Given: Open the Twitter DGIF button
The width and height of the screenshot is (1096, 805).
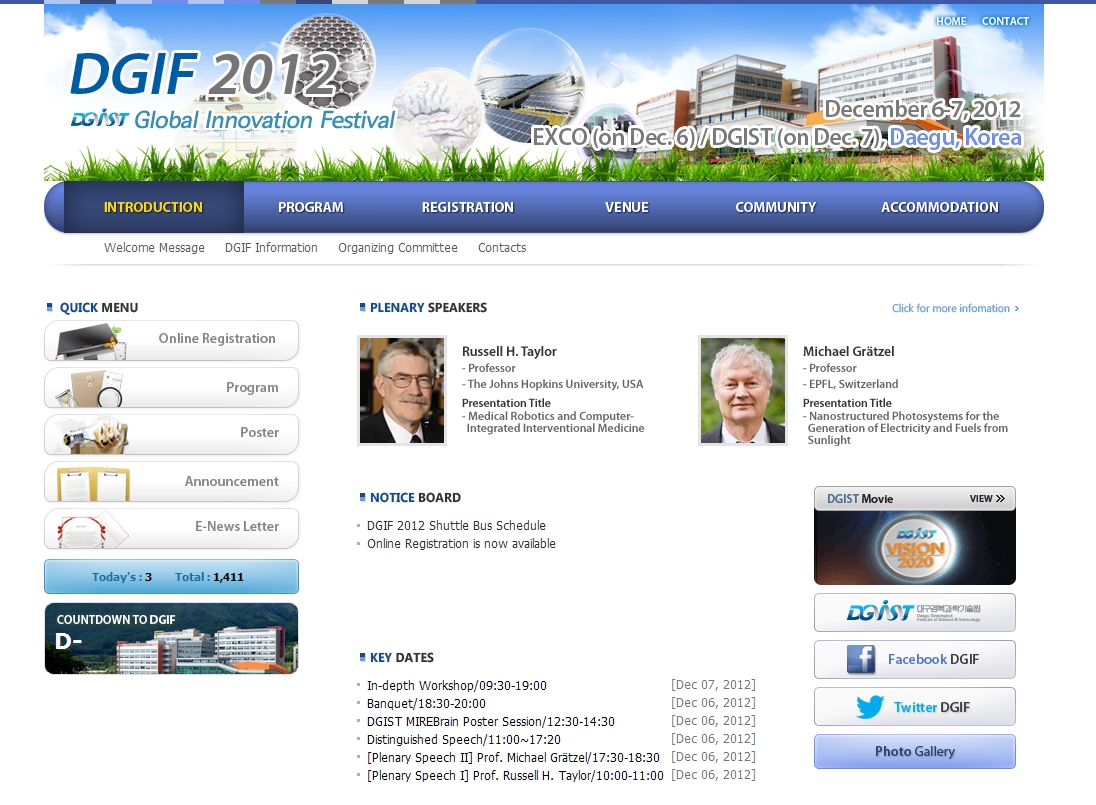Looking at the screenshot, I should 914,706.
